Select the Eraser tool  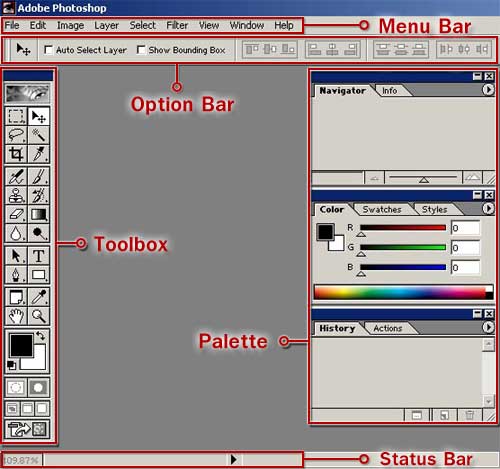pyautogui.click(x=16, y=214)
